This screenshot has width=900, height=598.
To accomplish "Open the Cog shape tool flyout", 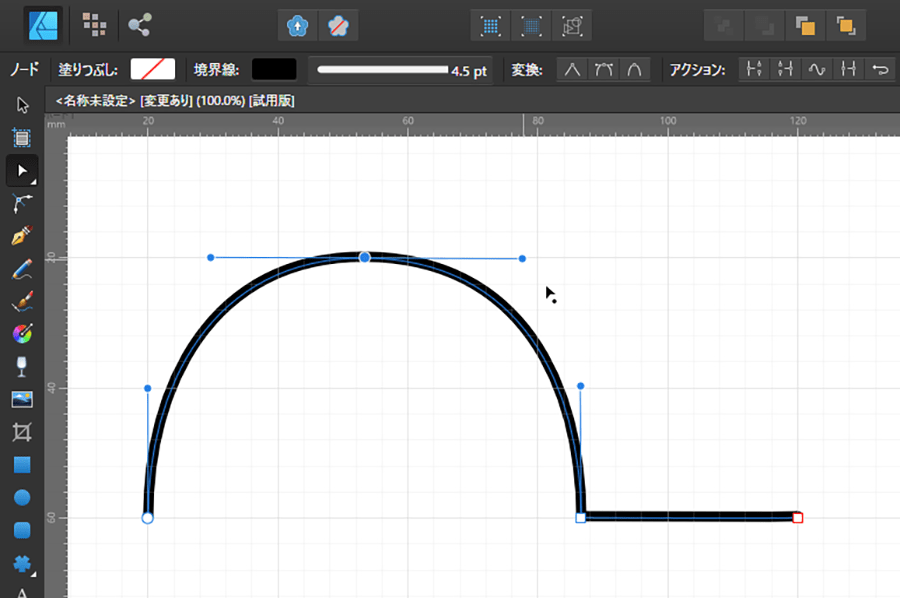I will 22,563.
